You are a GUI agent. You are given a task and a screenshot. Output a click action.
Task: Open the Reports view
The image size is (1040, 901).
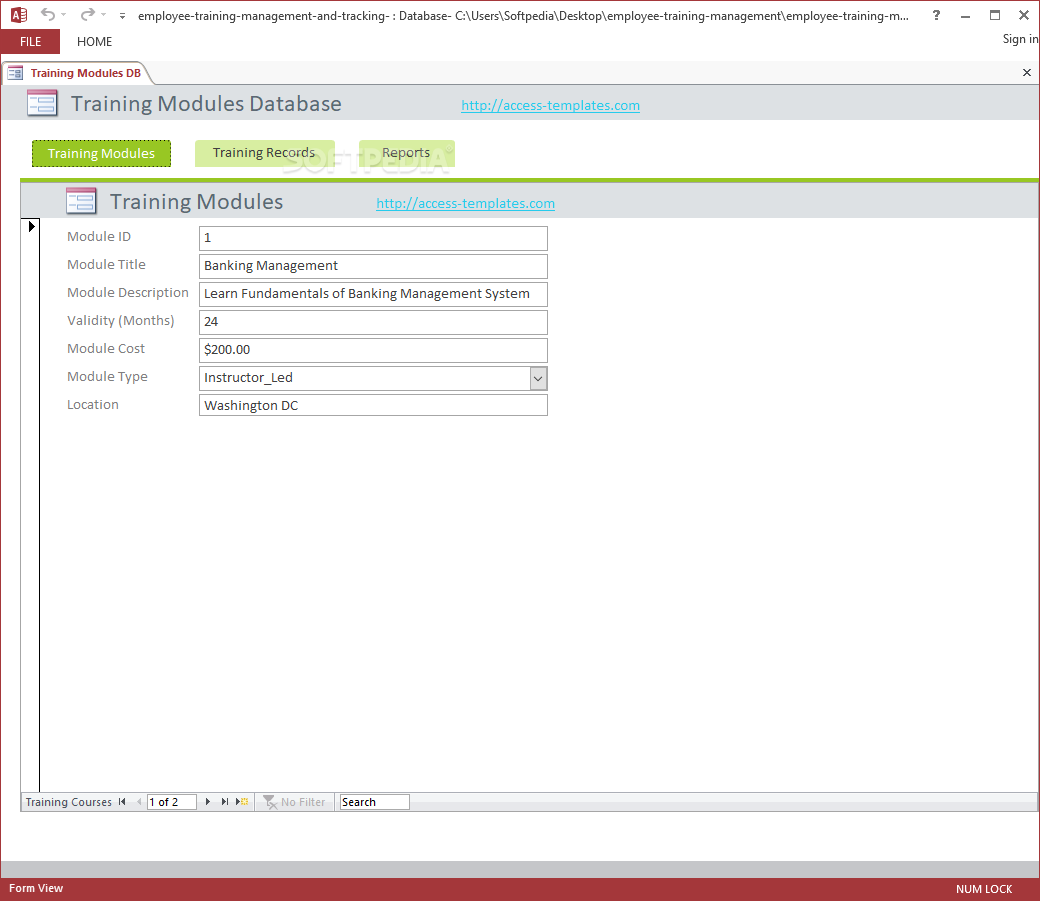click(407, 153)
